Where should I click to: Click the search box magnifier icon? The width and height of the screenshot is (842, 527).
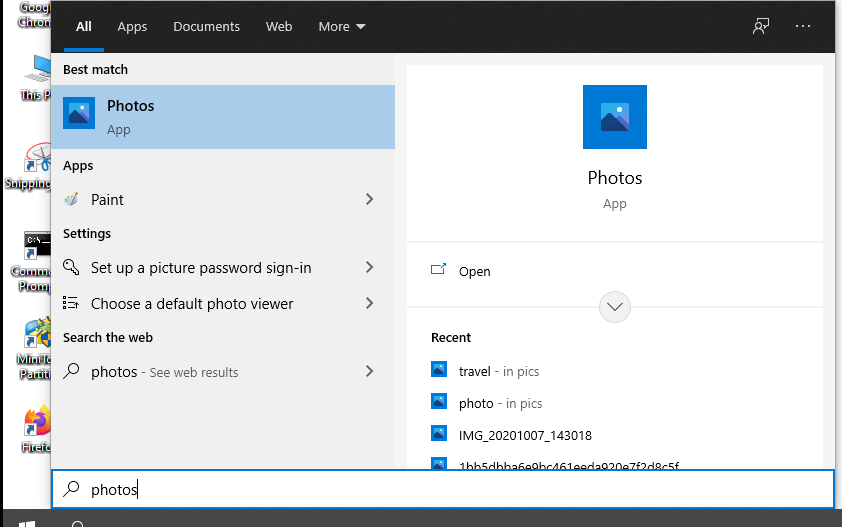coord(71,488)
